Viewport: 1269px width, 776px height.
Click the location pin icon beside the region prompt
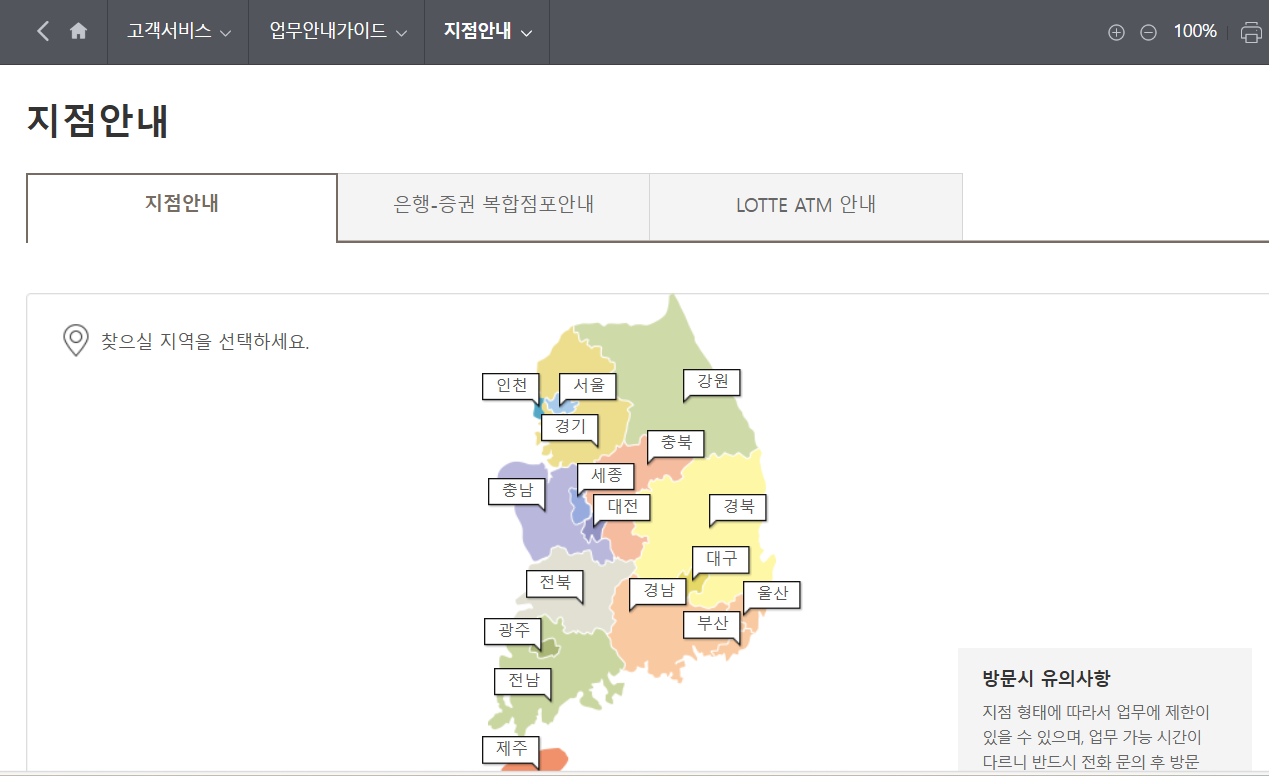click(75, 341)
